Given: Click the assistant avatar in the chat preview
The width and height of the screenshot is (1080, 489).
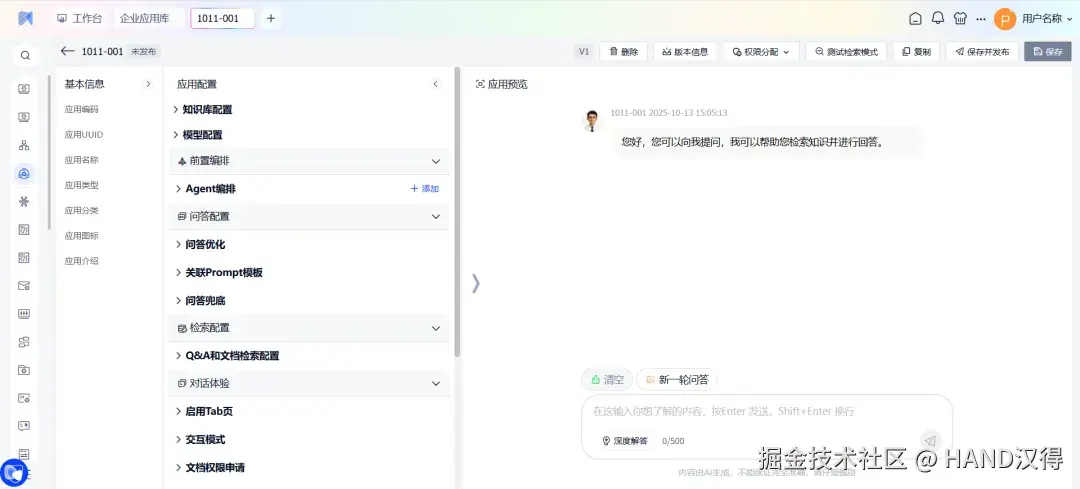Looking at the screenshot, I should tap(591, 121).
